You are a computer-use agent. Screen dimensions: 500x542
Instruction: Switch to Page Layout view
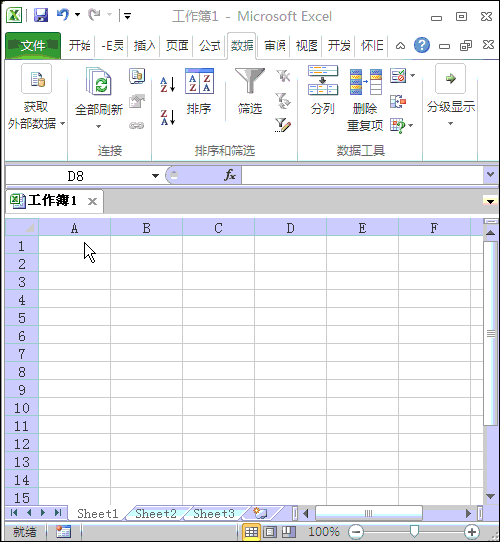point(270,532)
